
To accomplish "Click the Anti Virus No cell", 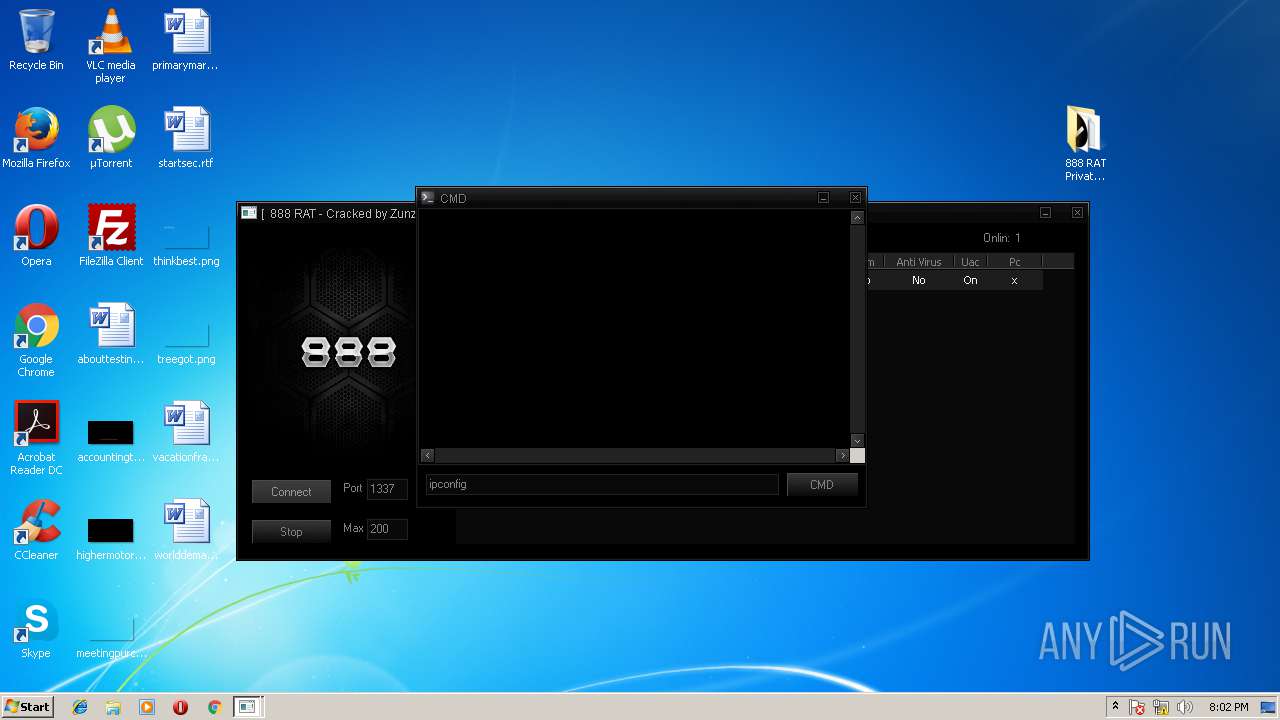I will pos(918,281).
